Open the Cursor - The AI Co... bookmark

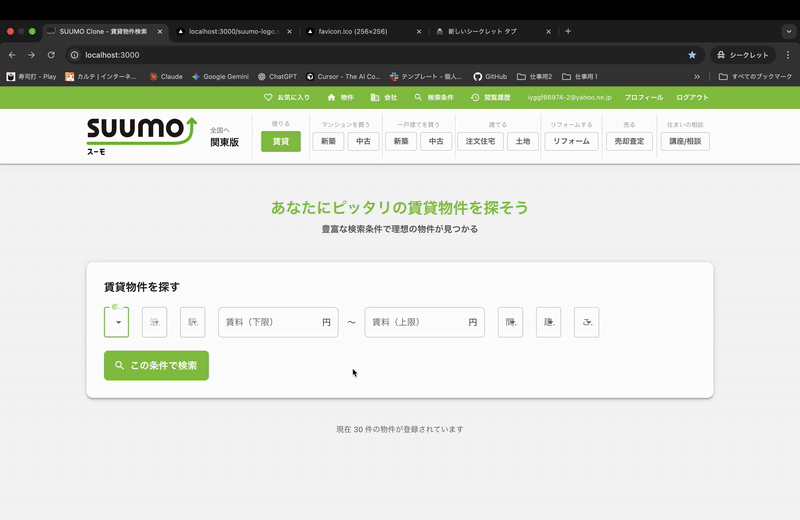click(x=343, y=77)
